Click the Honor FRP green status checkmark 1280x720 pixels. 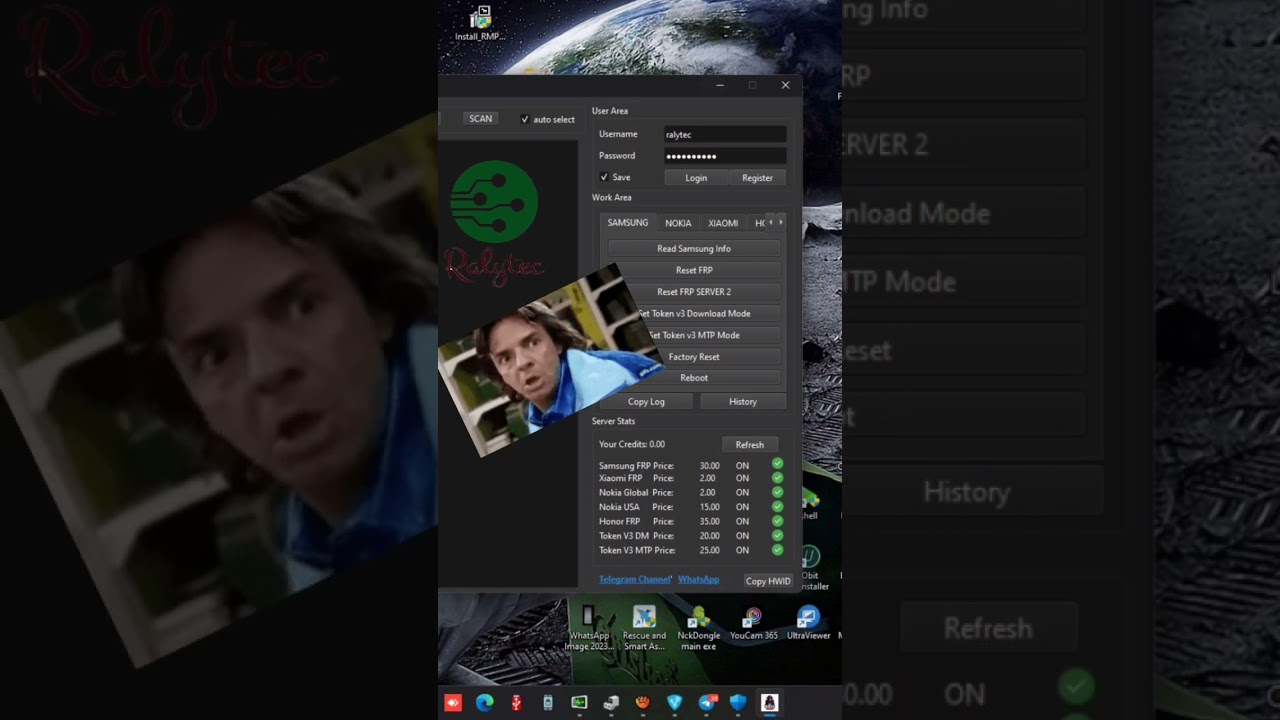click(x=777, y=521)
